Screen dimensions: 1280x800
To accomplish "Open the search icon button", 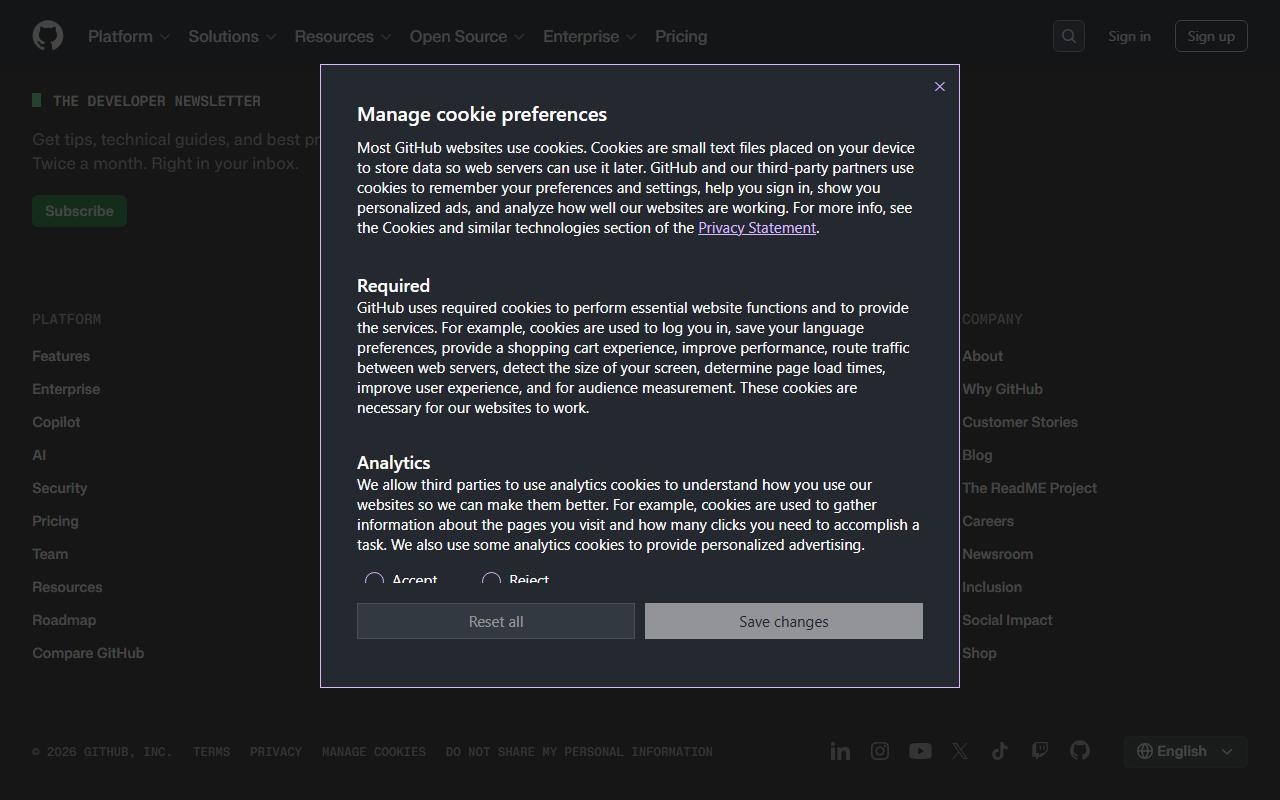I will (x=1069, y=36).
